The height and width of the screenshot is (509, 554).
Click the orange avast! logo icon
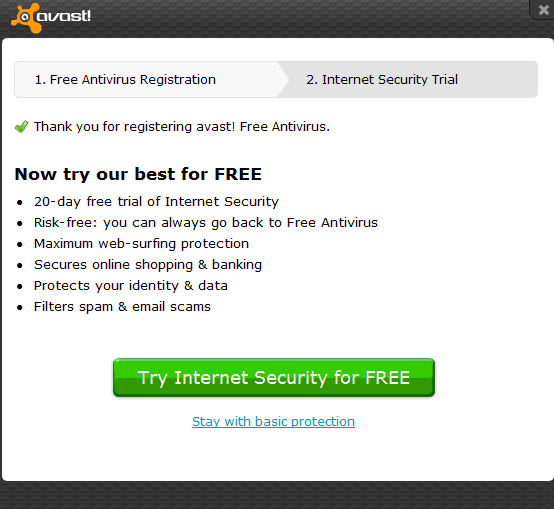[x=26, y=18]
